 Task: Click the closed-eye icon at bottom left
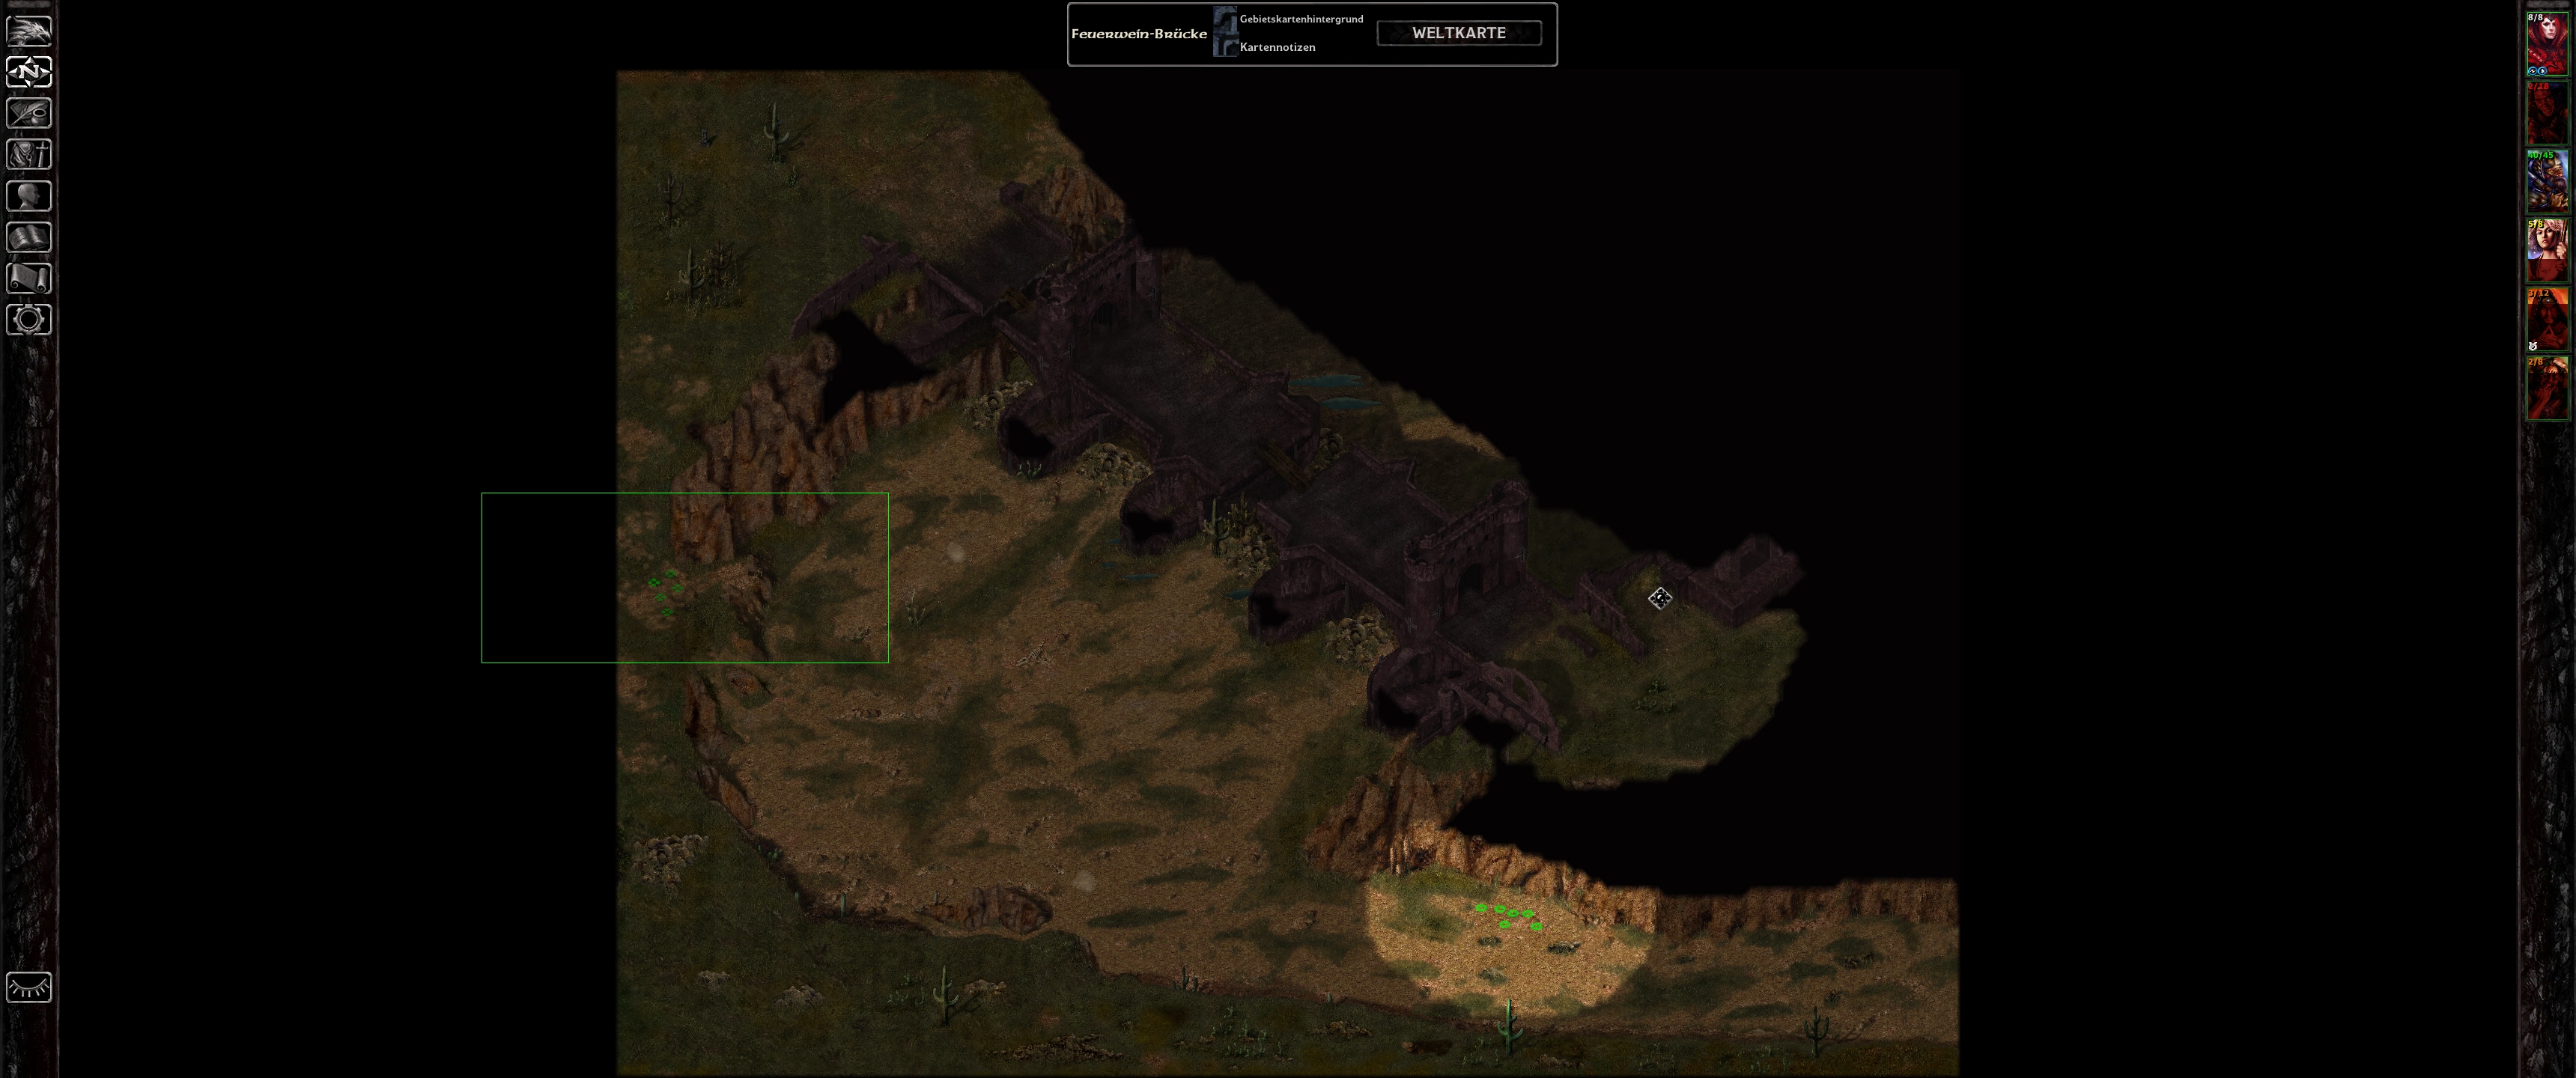click(29, 987)
